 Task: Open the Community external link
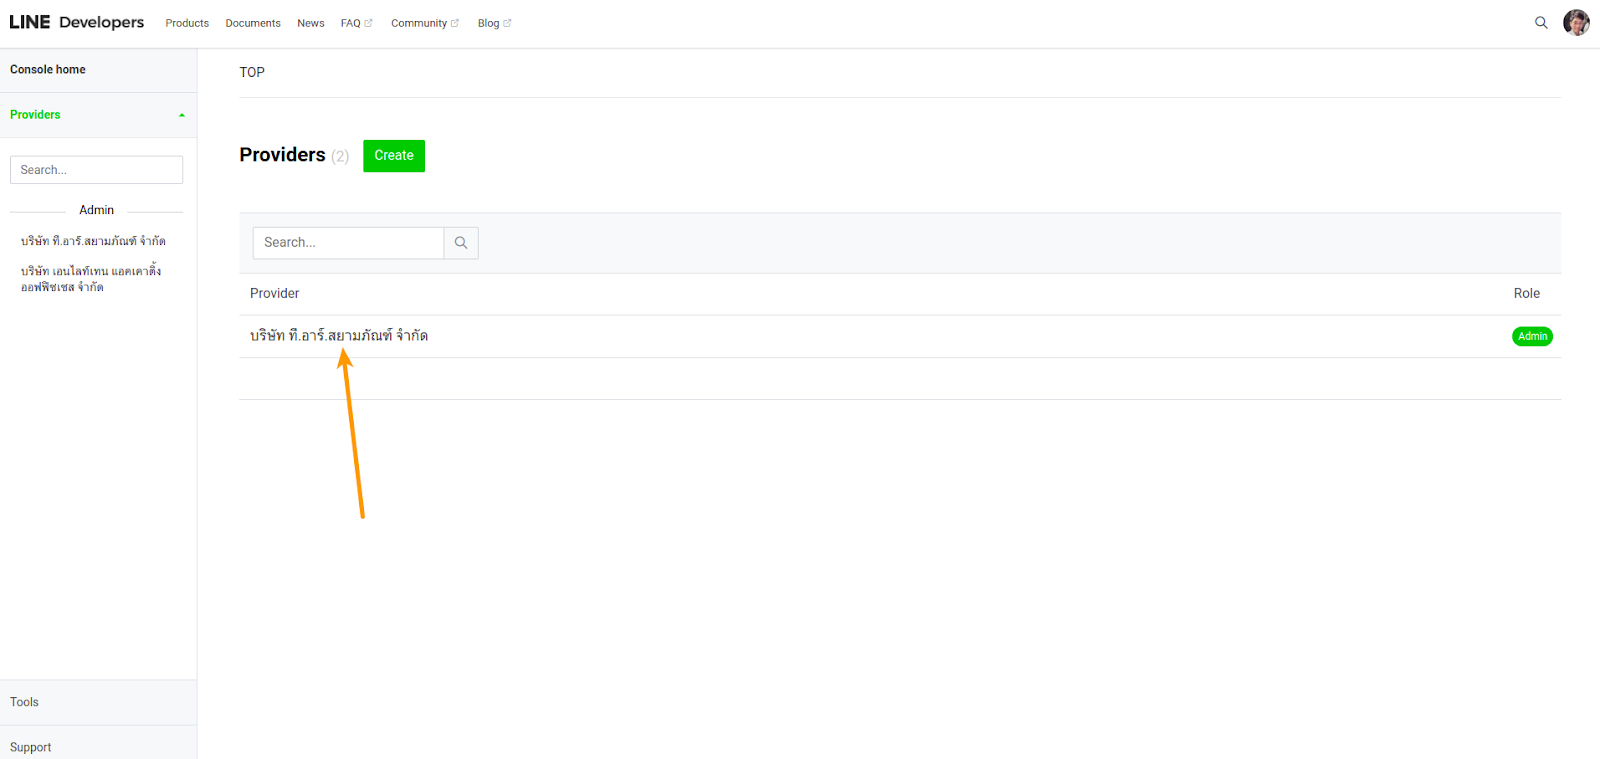425,23
